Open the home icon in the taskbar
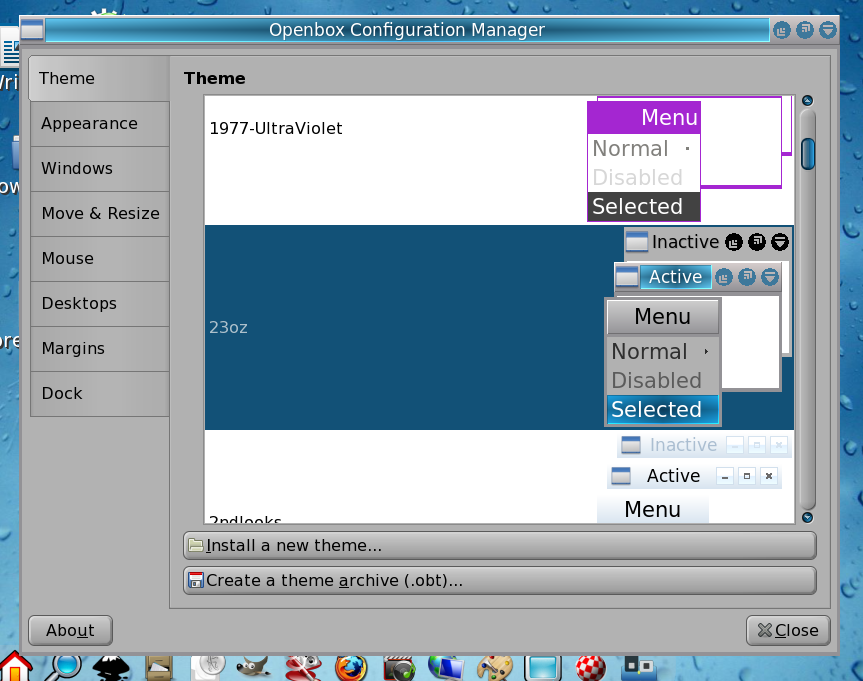 pos(15,667)
